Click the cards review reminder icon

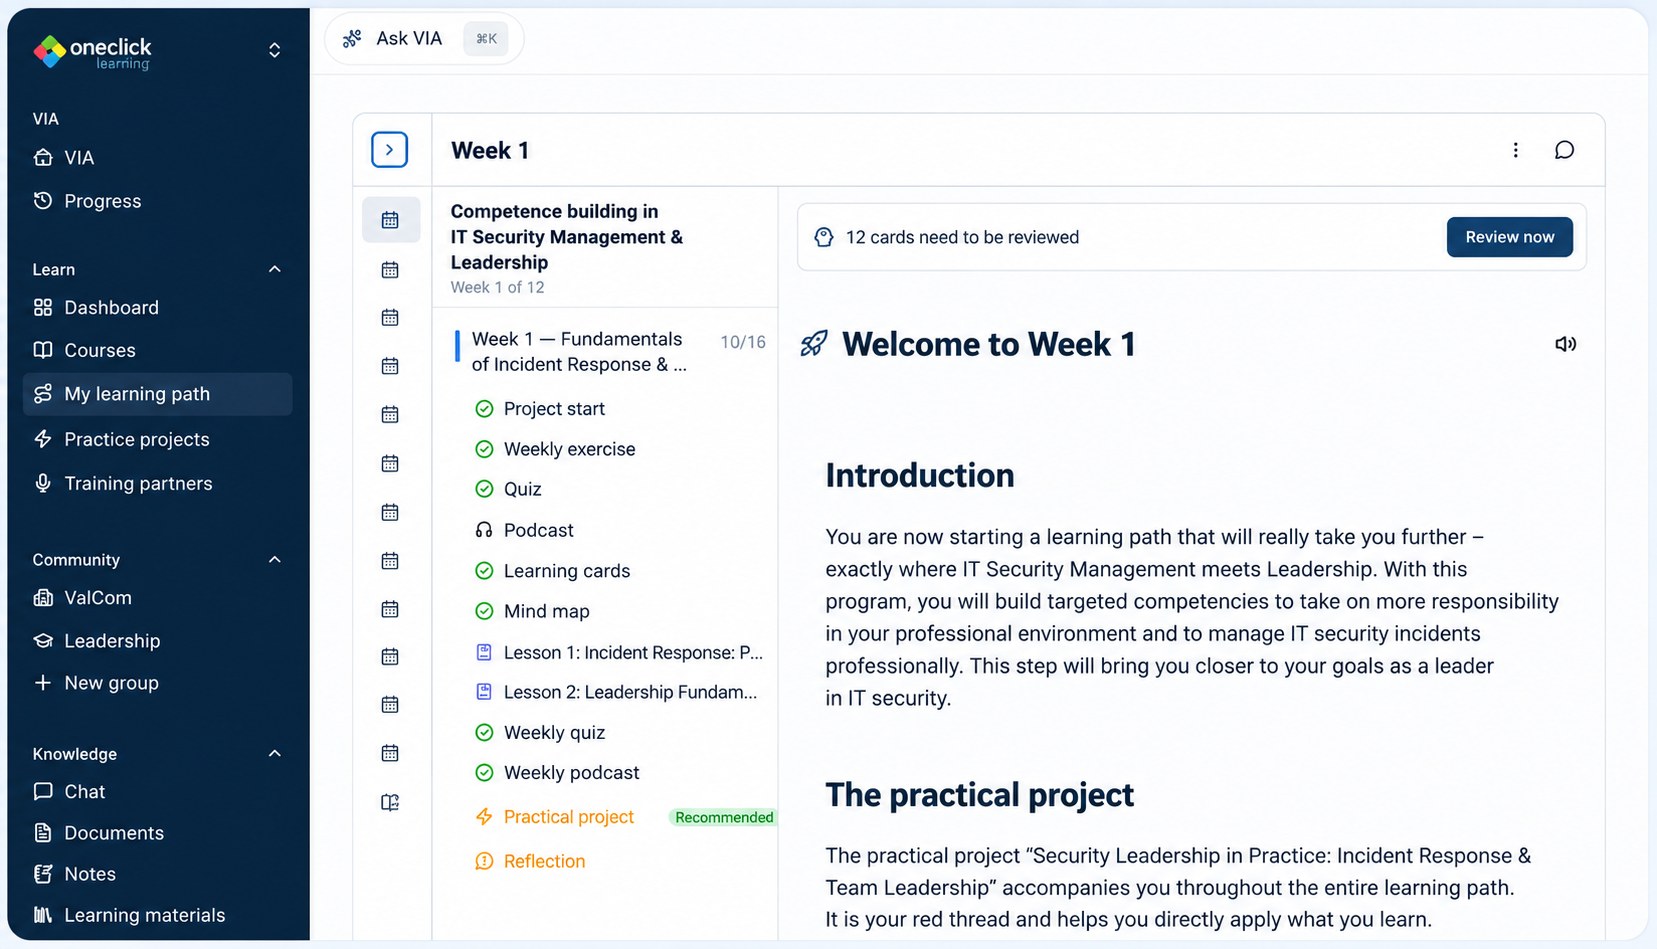coord(823,237)
